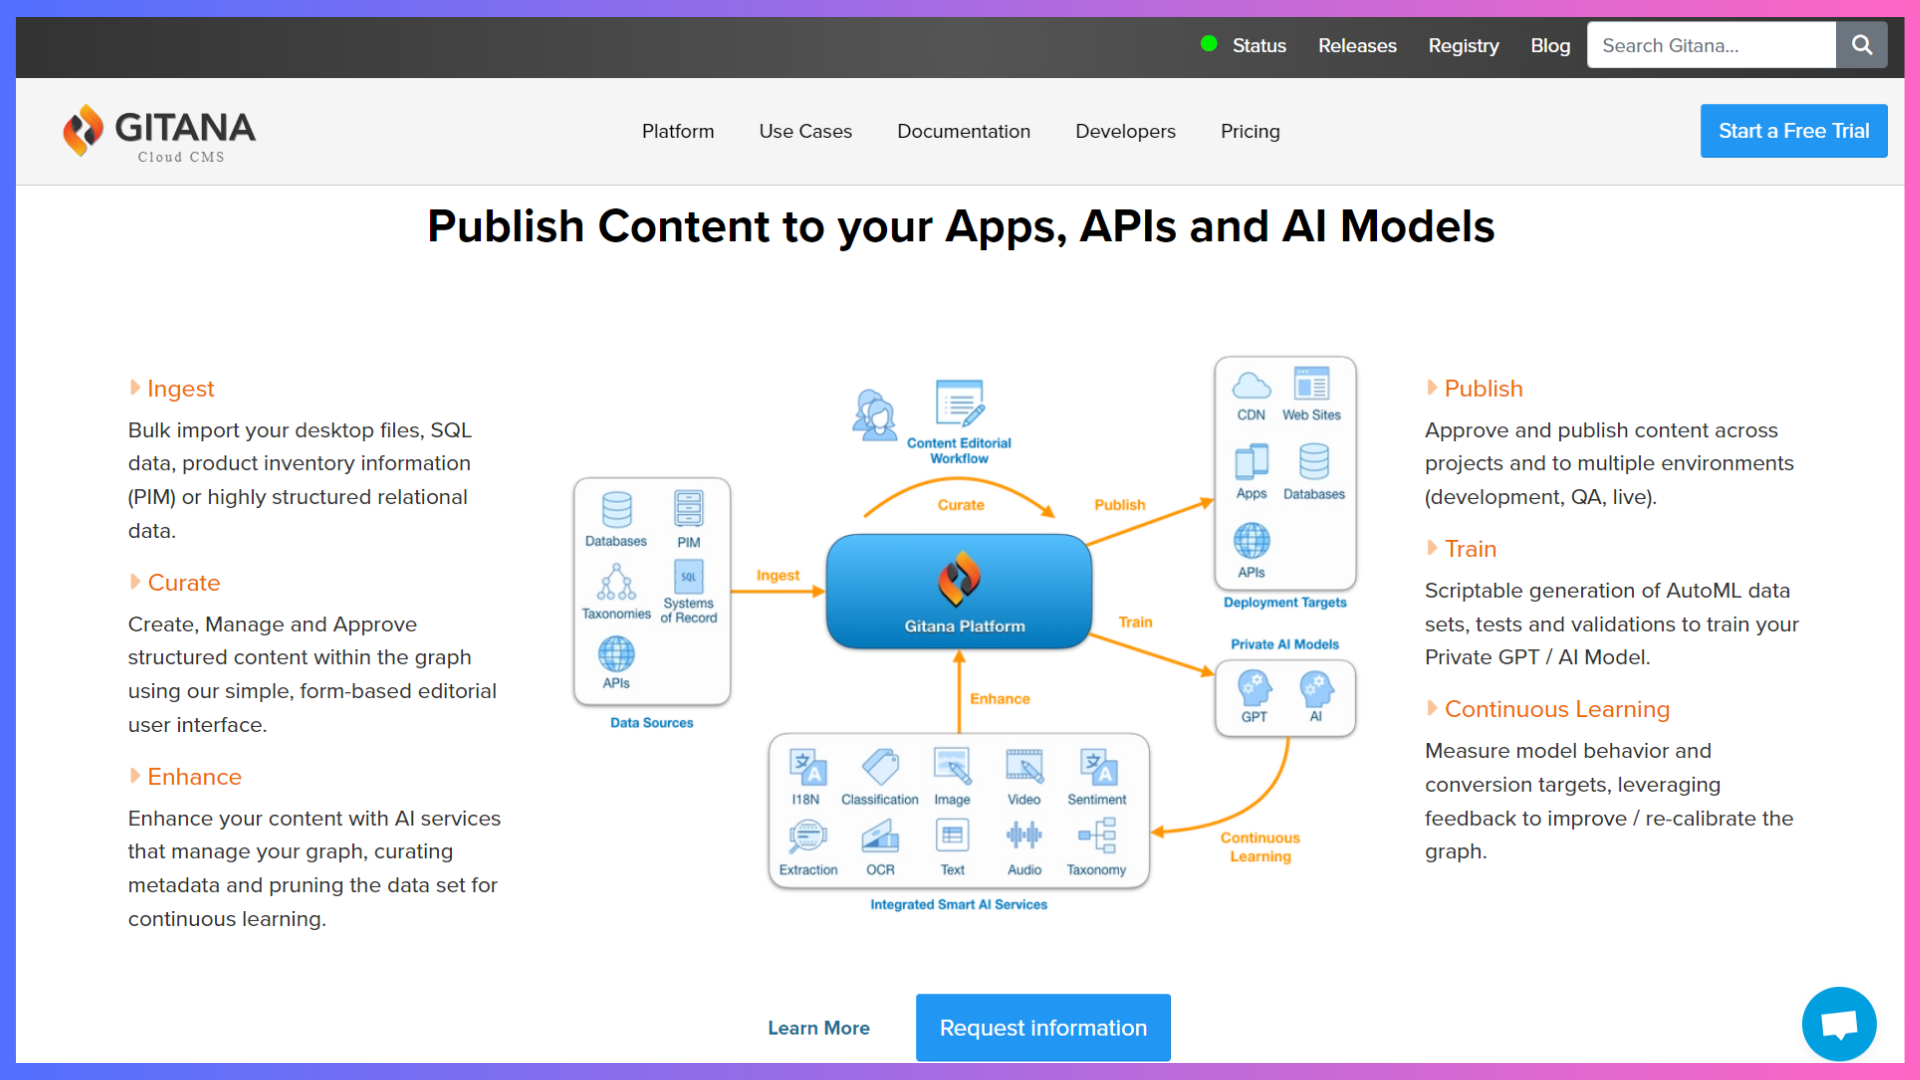The width and height of the screenshot is (1920, 1080).
Task: Click the arrow beside Continuous Learning heading
Action: (x=1432, y=709)
